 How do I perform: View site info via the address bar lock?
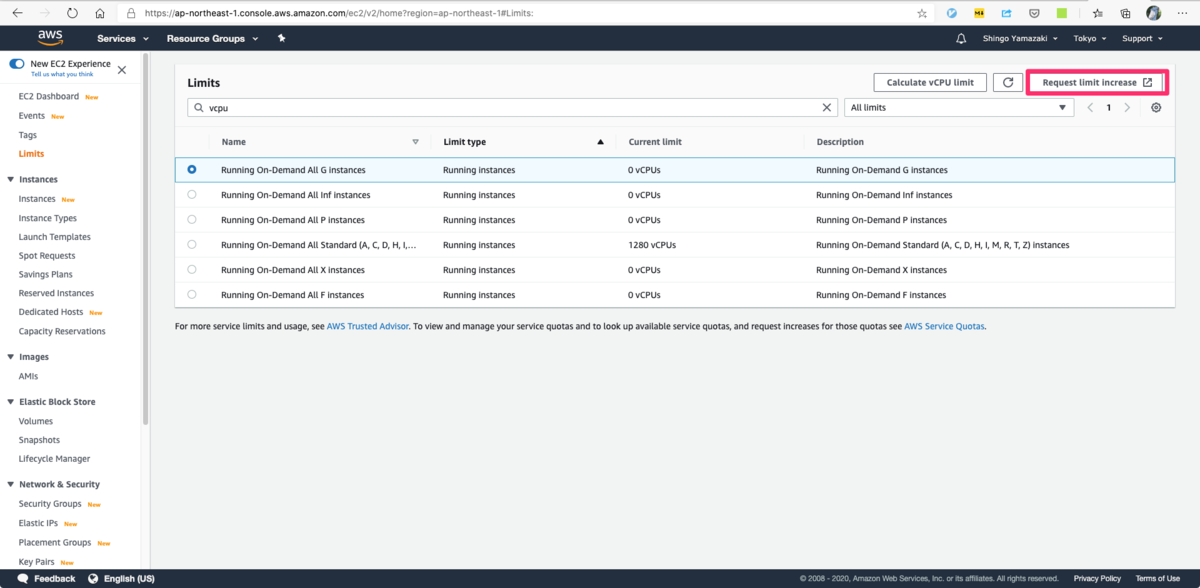tap(131, 13)
